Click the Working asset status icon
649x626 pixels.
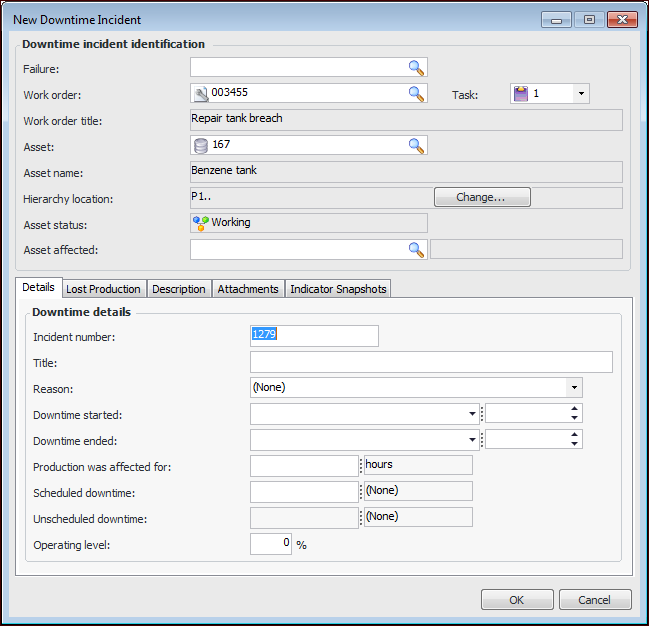click(200, 223)
